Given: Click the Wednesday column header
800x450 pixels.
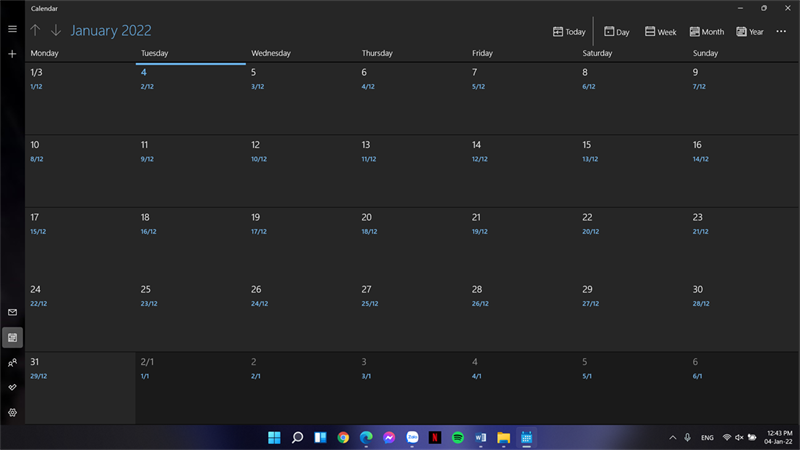Looking at the screenshot, I should tap(271, 53).
